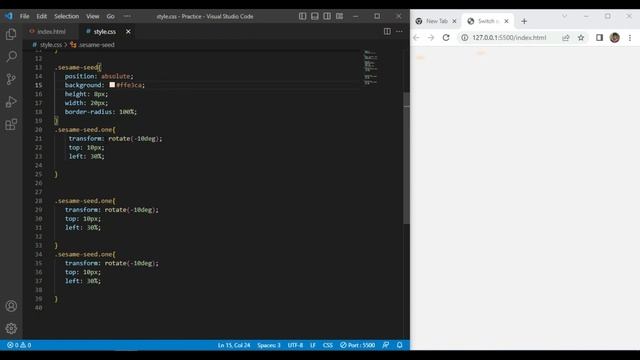This screenshot has height=360, width=640.
Task: Open editor More Actions ellipsis
Action: (399, 31)
